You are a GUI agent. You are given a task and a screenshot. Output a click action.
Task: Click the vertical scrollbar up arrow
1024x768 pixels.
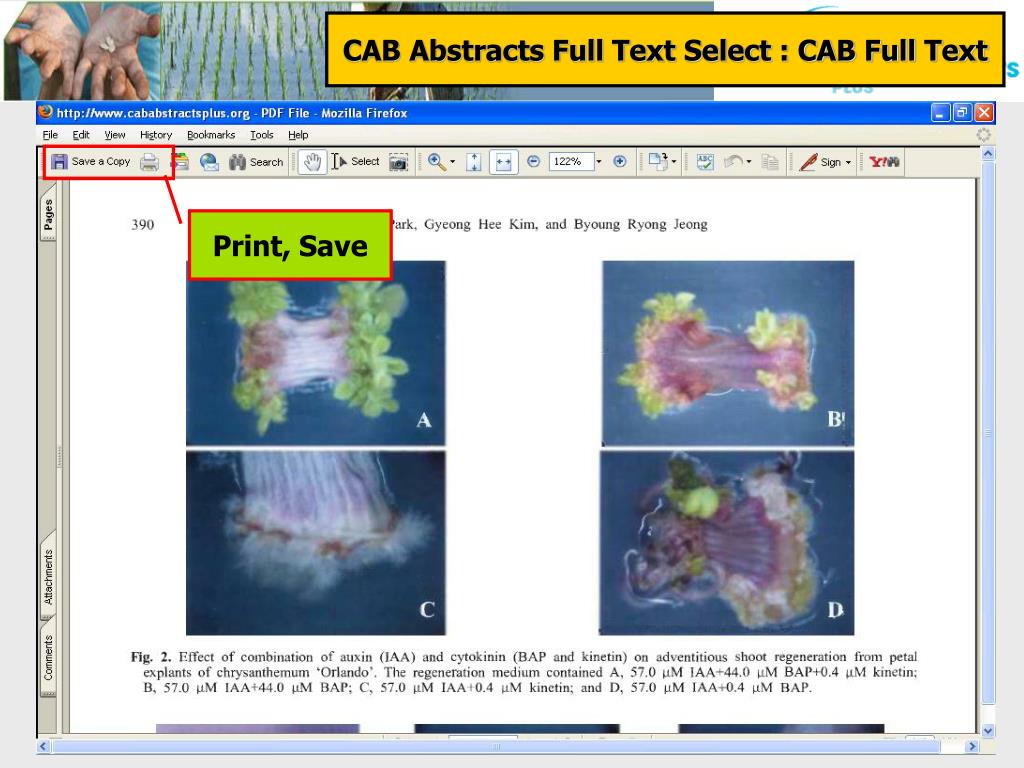[x=988, y=154]
